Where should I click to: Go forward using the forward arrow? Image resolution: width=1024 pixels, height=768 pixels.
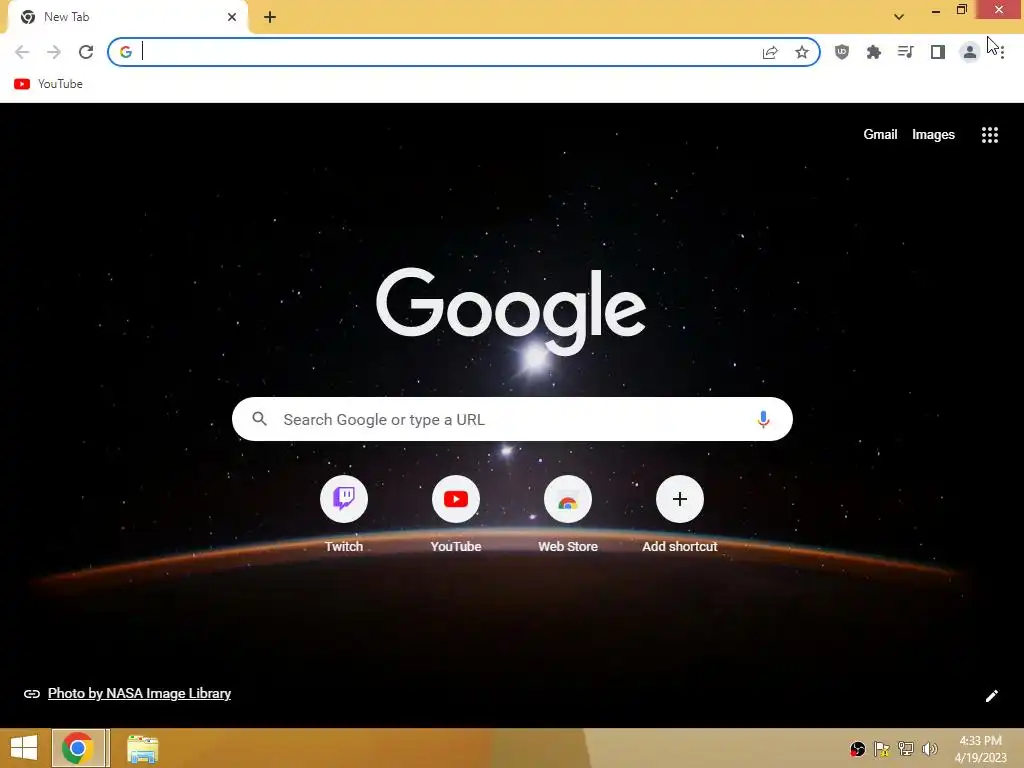[x=54, y=52]
